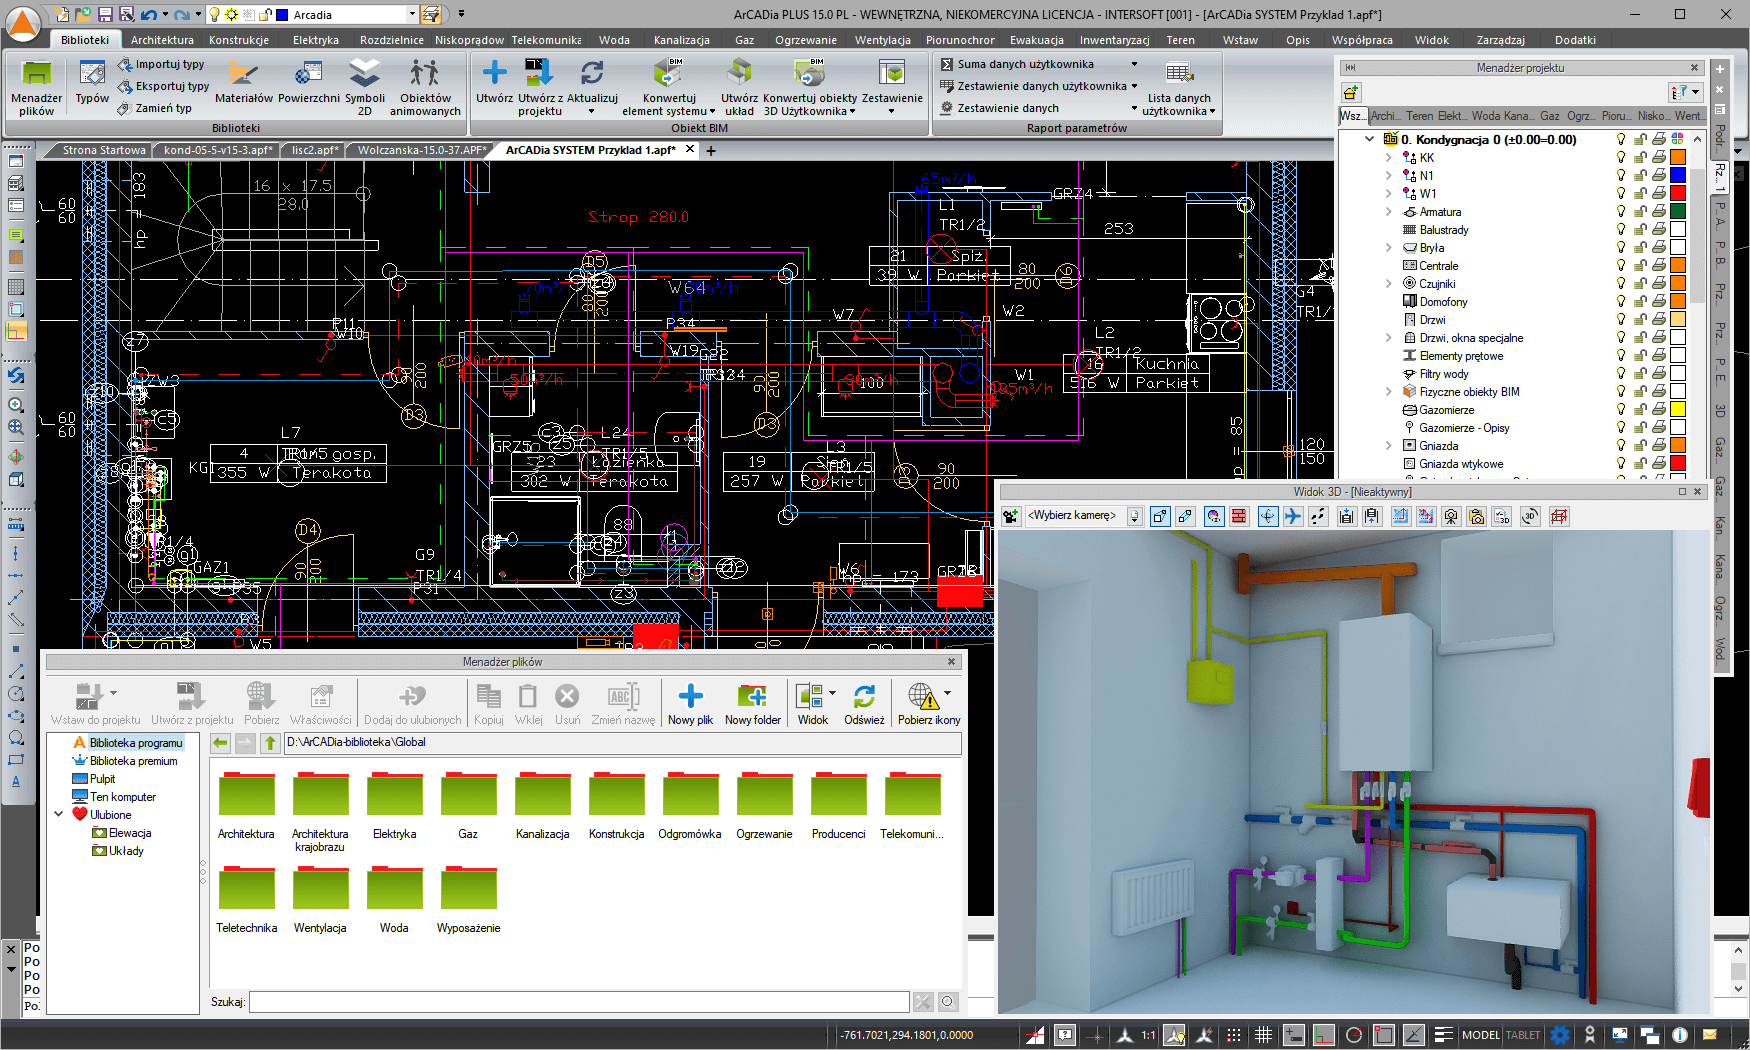1750x1050 pixels.
Task: Toggle TABLET mode in status bar
Action: click(1523, 1035)
